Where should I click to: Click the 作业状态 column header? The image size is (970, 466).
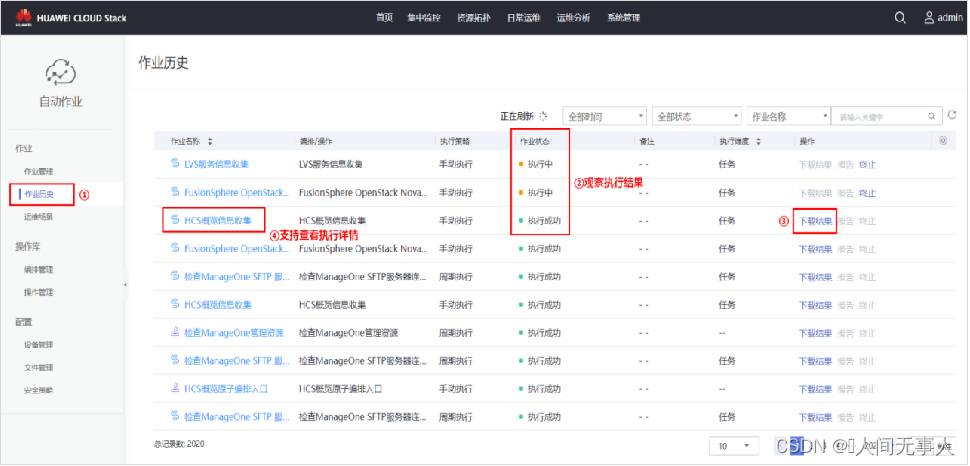[x=534, y=142]
